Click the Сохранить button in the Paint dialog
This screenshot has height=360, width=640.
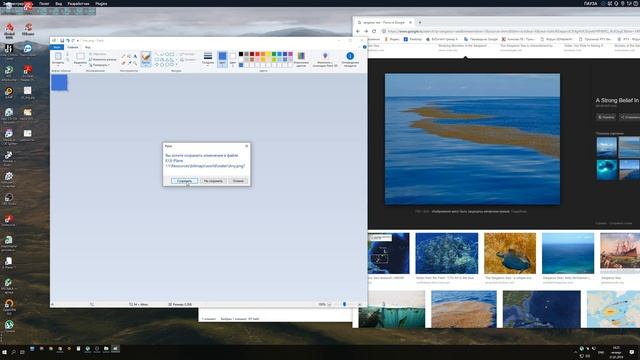pyautogui.click(x=184, y=181)
